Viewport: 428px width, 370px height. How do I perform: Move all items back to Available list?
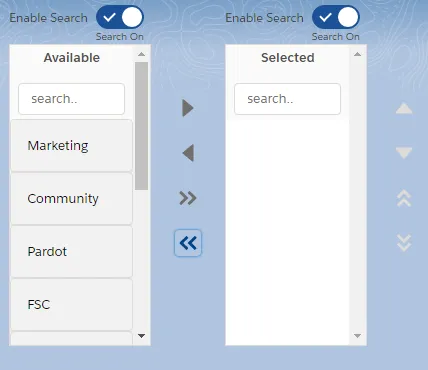click(188, 243)
